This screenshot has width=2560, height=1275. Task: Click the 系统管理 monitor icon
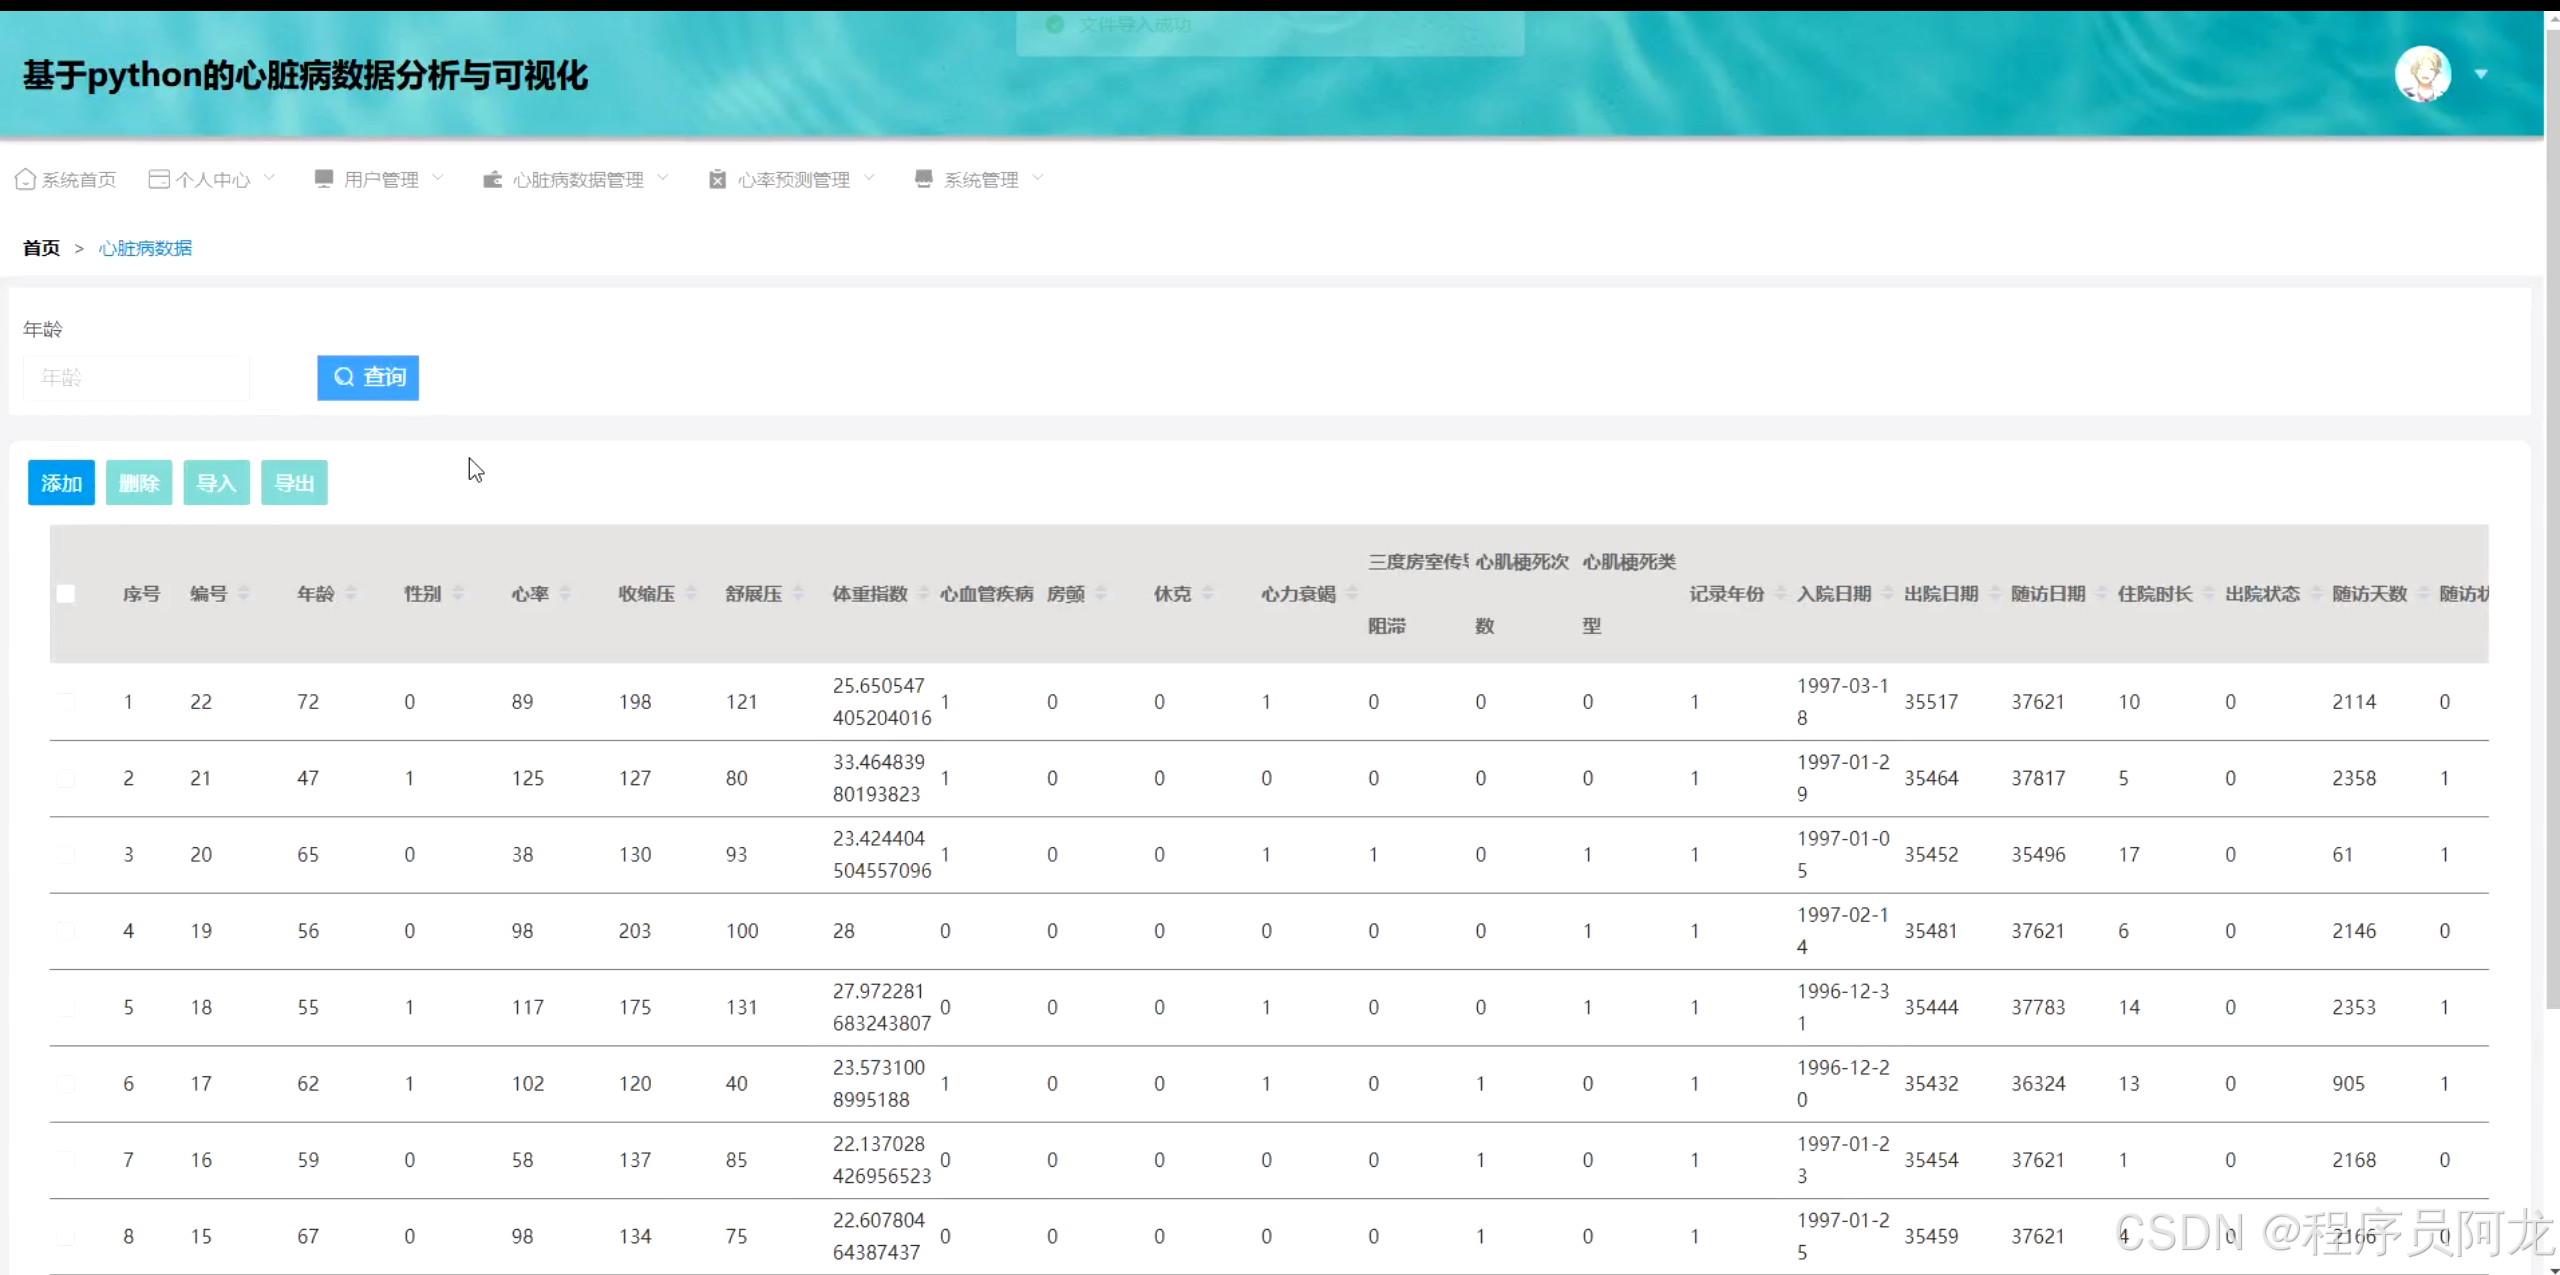[923, 179]
